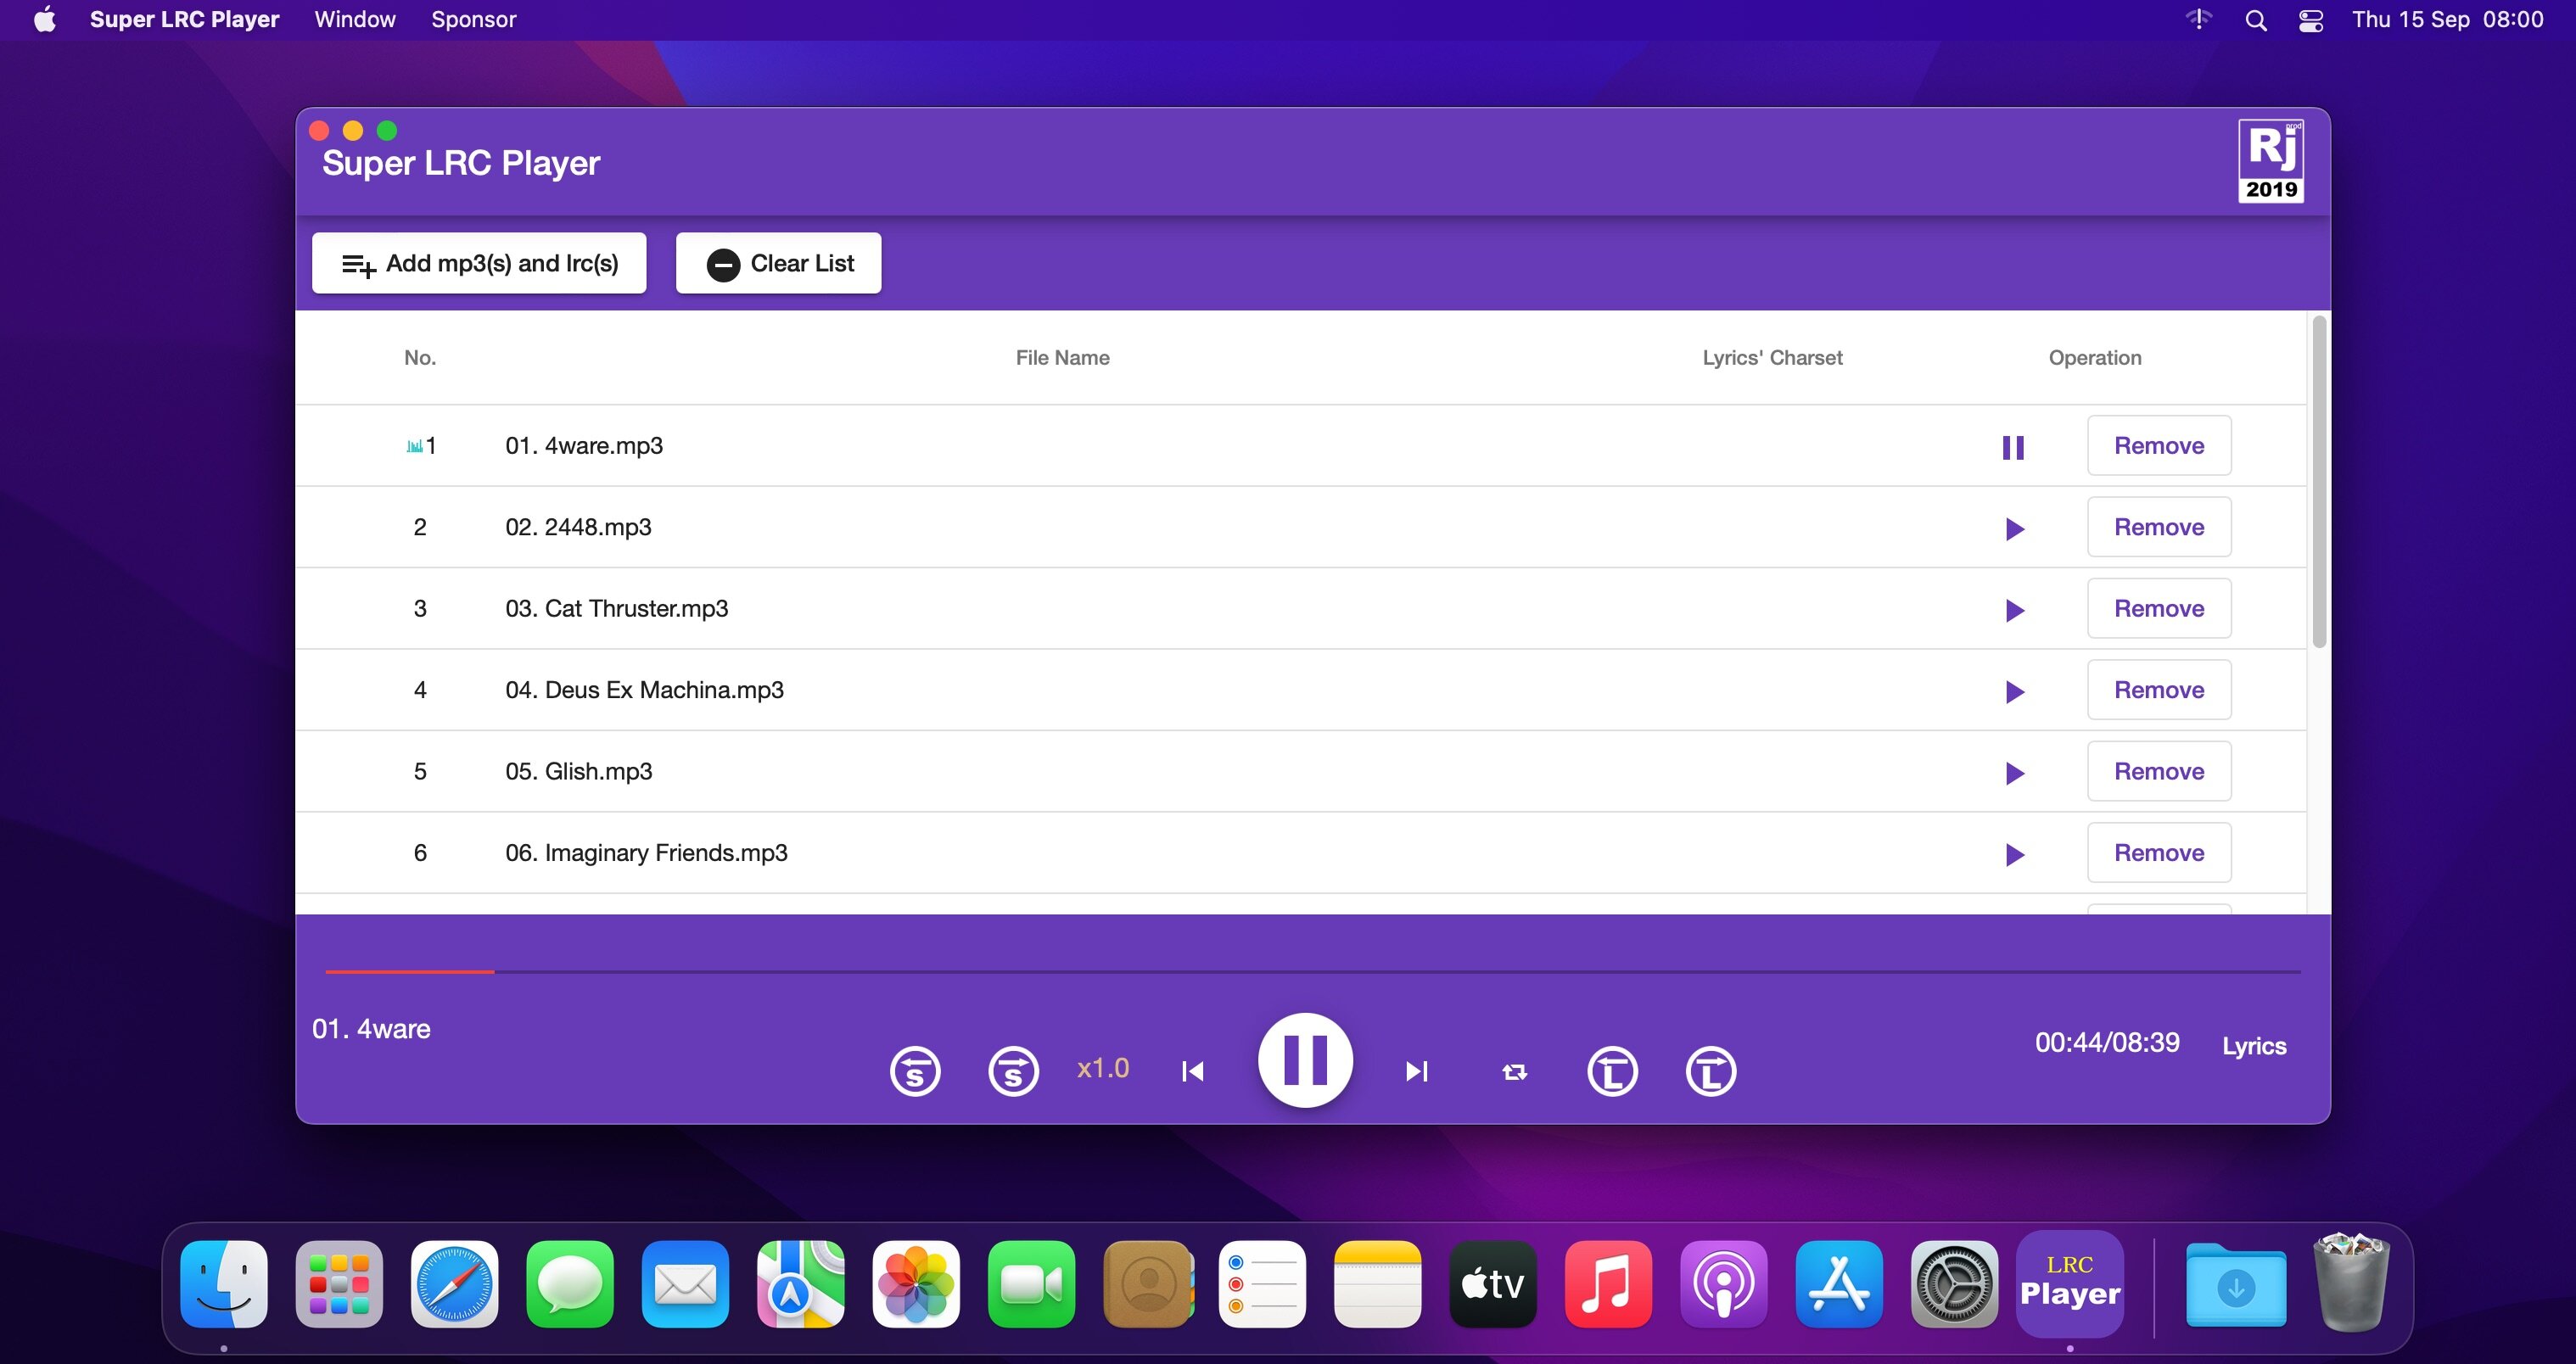Open Maps from the Dock
The width and height of the screenshot is (2576, 1364).
pos(801,1284)
